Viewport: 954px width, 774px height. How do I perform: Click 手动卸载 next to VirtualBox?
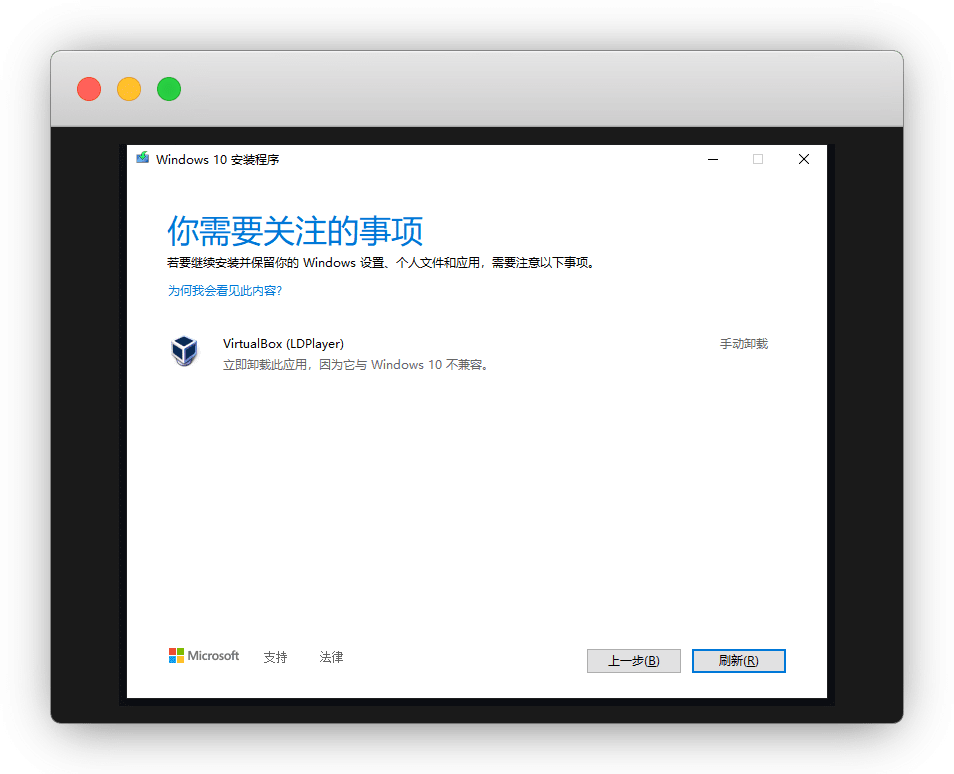tap(744, 344)
